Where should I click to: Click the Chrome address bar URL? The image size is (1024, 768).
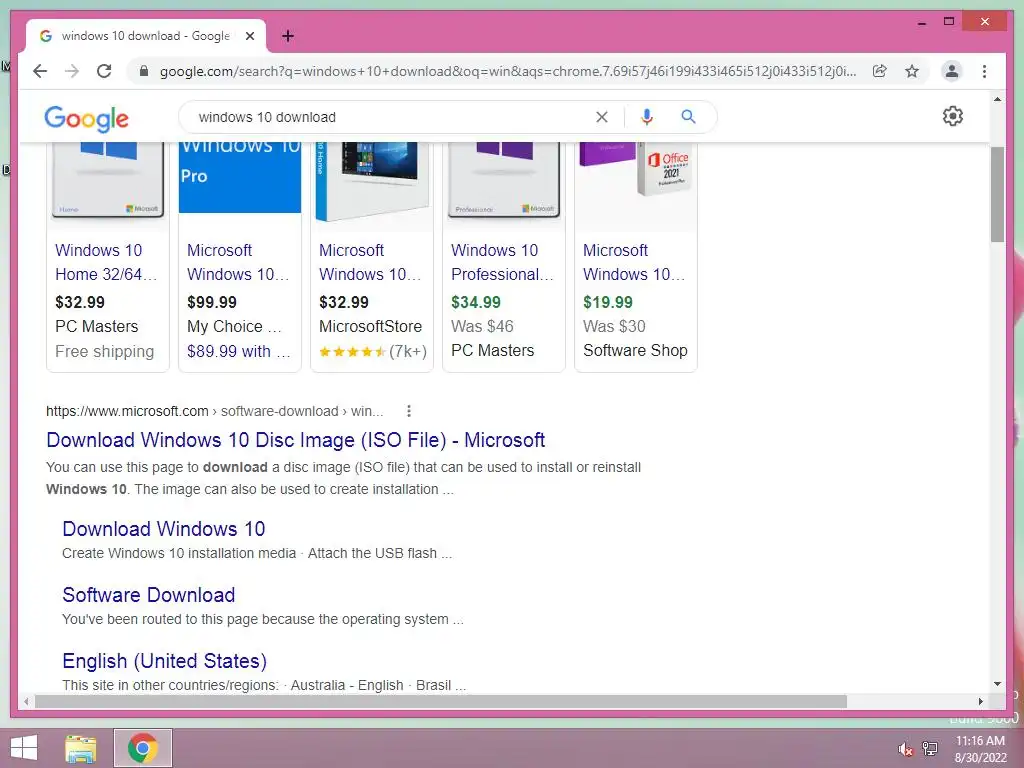pos(507,71)
